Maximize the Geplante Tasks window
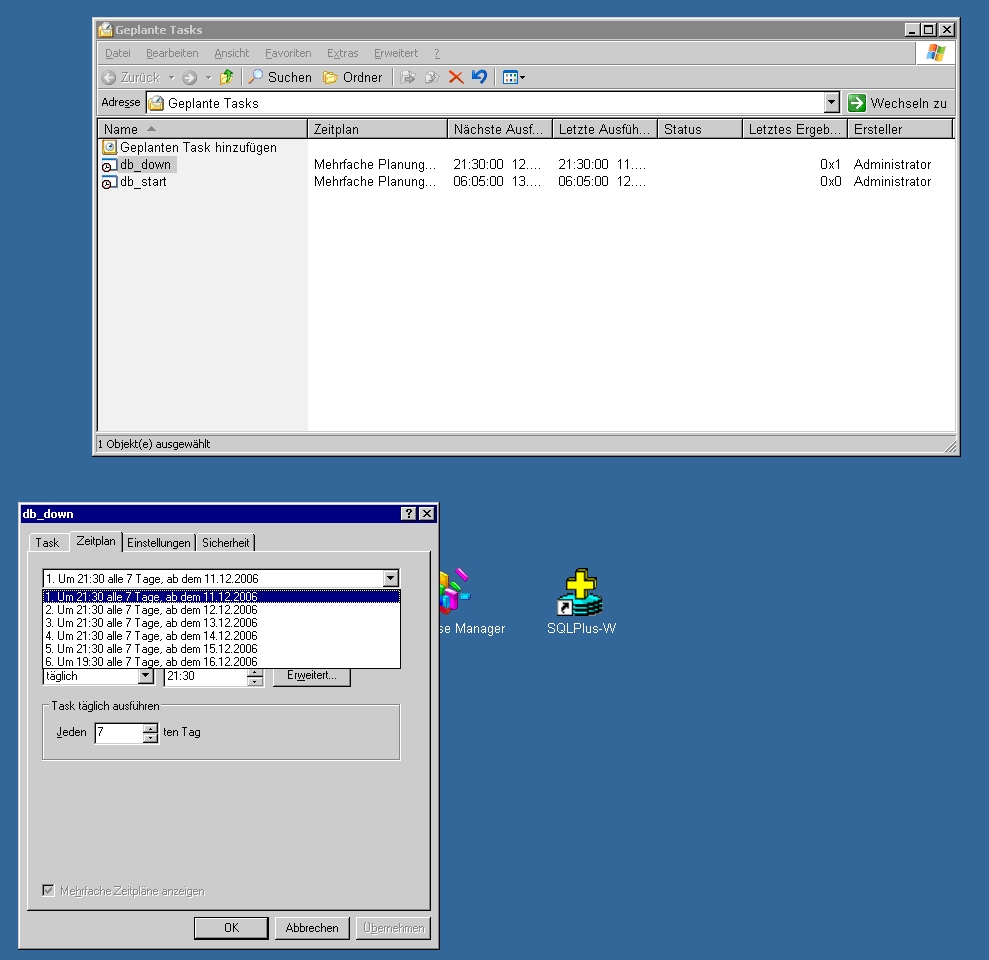The height and width of the screenshot is (960, 989). pos(929,30)
